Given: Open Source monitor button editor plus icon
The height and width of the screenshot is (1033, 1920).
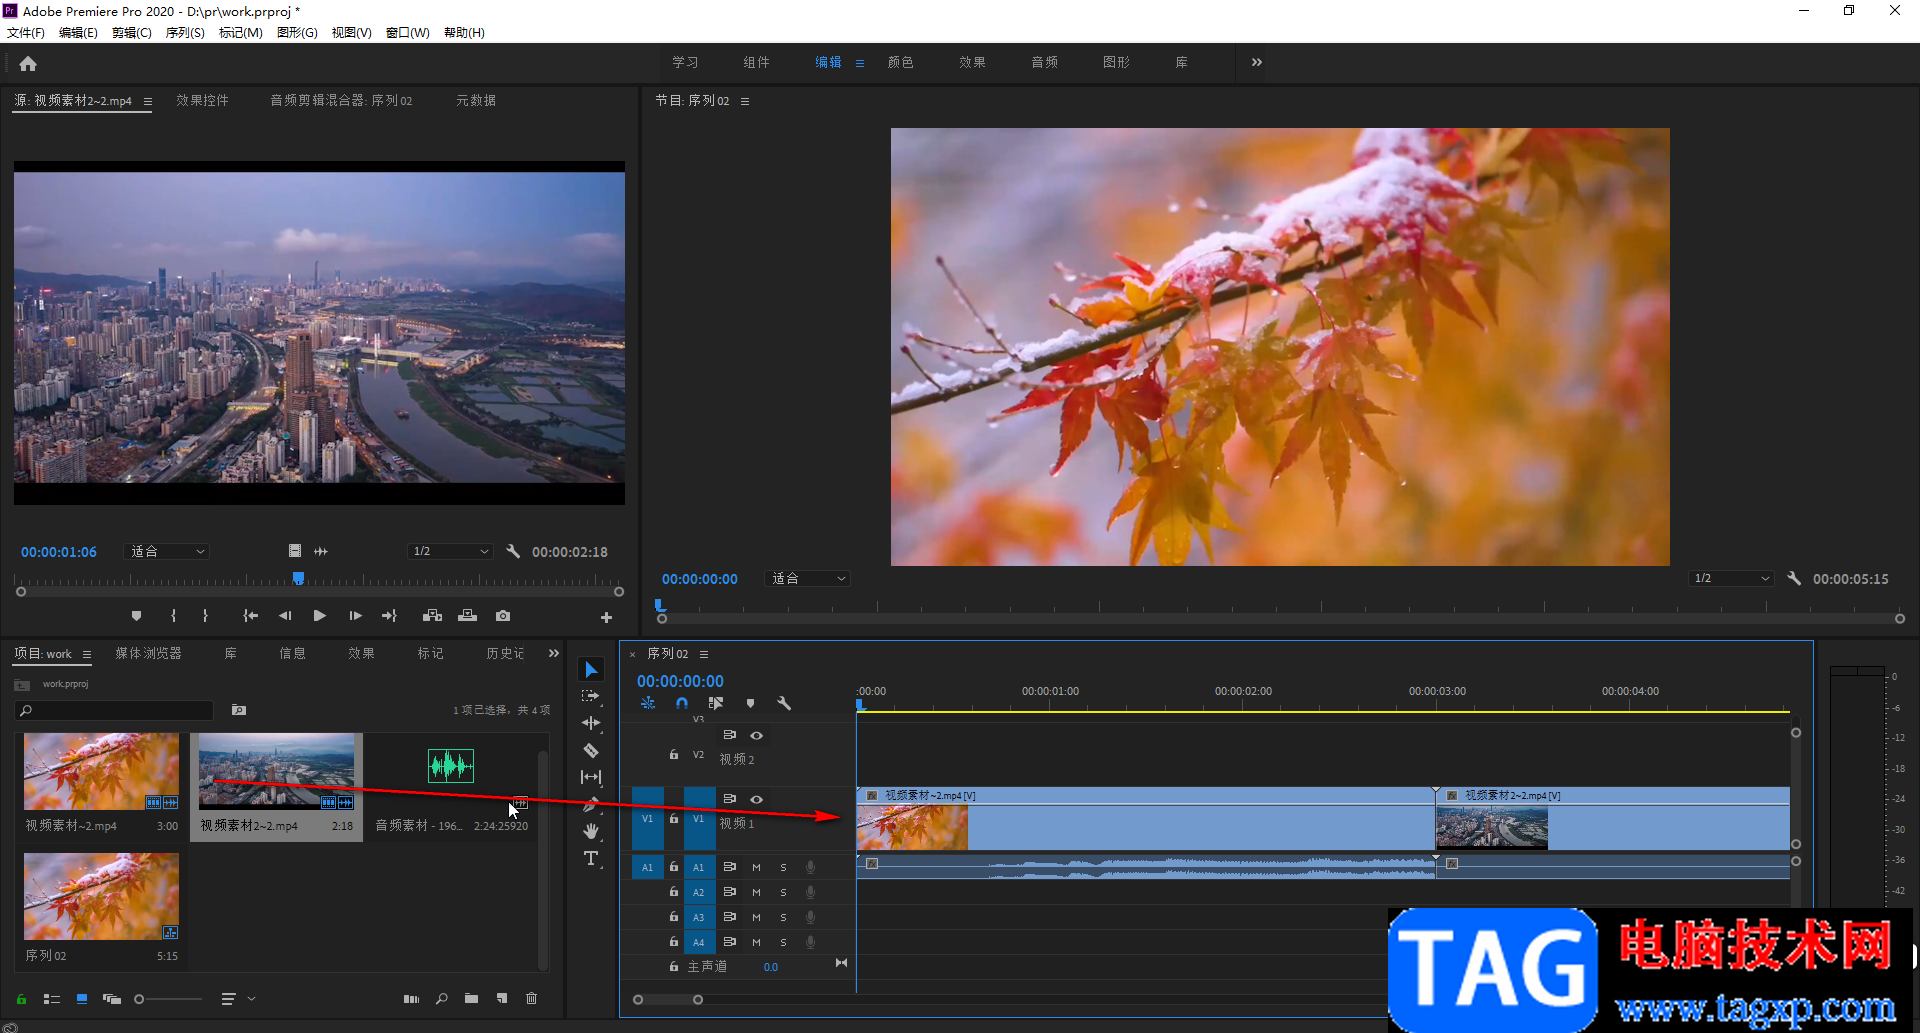Looking at the screenshot, I should coord(606,617).
